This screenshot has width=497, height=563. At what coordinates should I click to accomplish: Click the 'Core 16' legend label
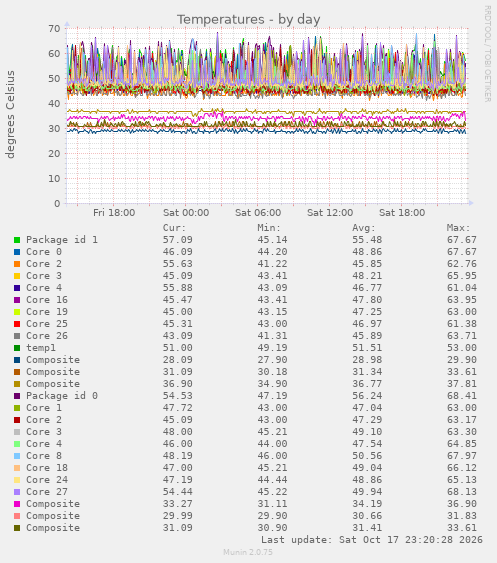tap(47, 300)
